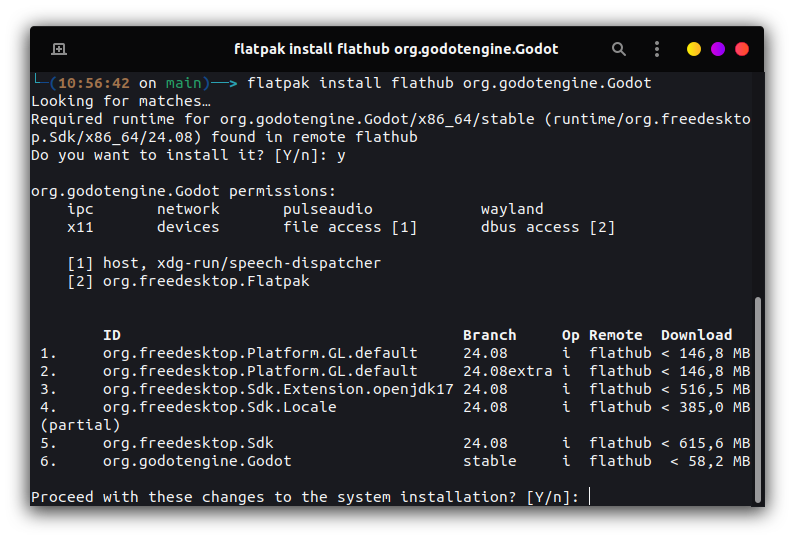Close the terminal with red circle
This screenshot has height=540, width=794.
point(742,49)
